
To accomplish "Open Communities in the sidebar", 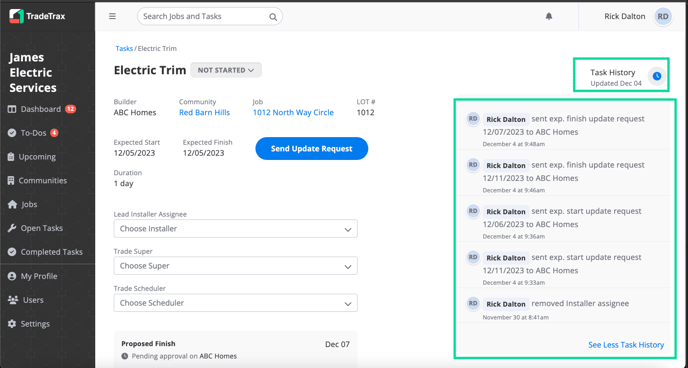I will [x=43, y=180].
